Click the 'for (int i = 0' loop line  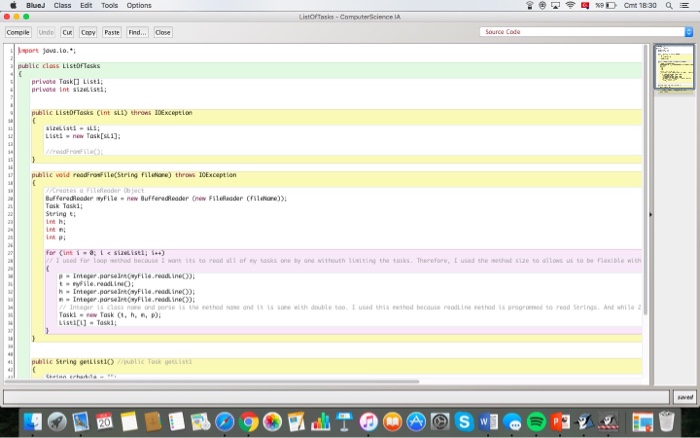[105, 253]
